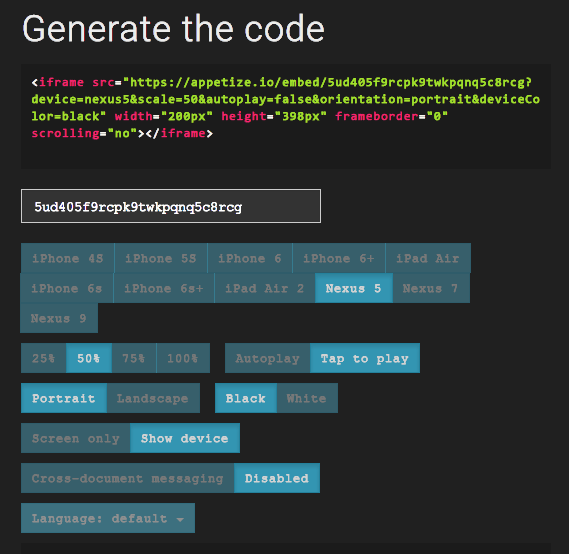
Task: Choose Tap to play option
Action: [x=365, y=358]
